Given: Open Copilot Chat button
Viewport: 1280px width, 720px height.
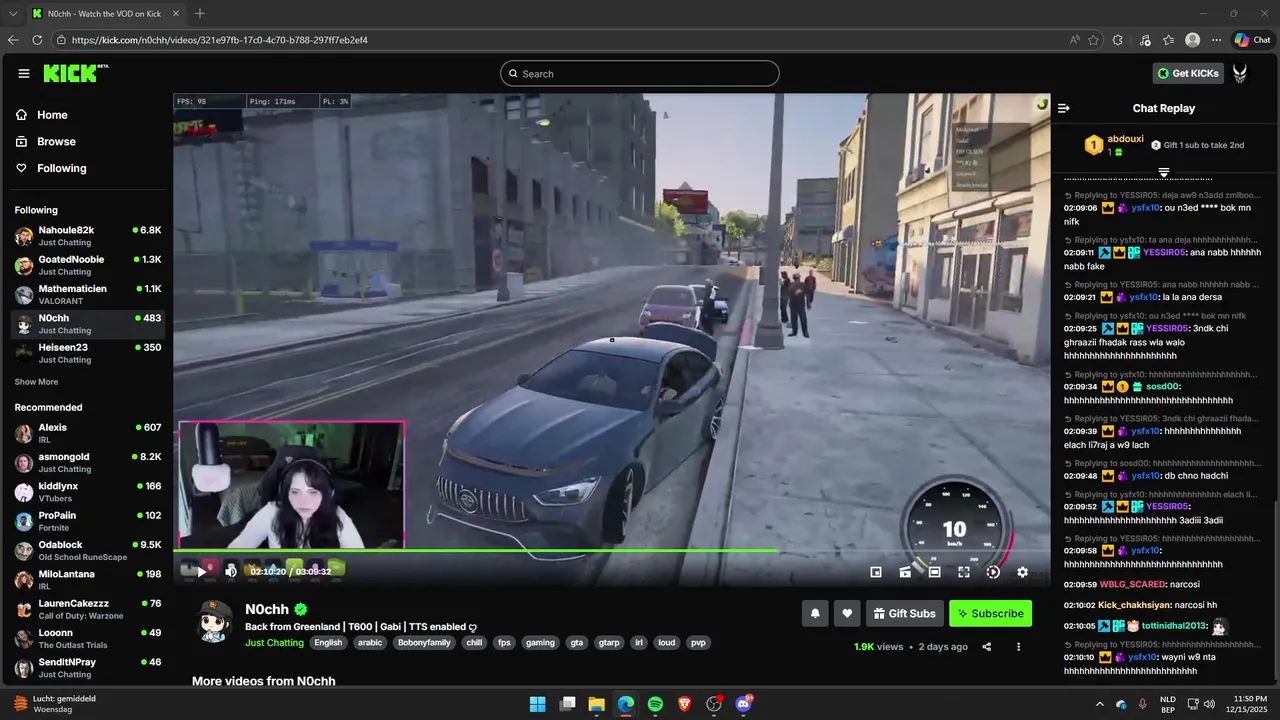Looking at the screenshot, I should [x=1252, y=40].
